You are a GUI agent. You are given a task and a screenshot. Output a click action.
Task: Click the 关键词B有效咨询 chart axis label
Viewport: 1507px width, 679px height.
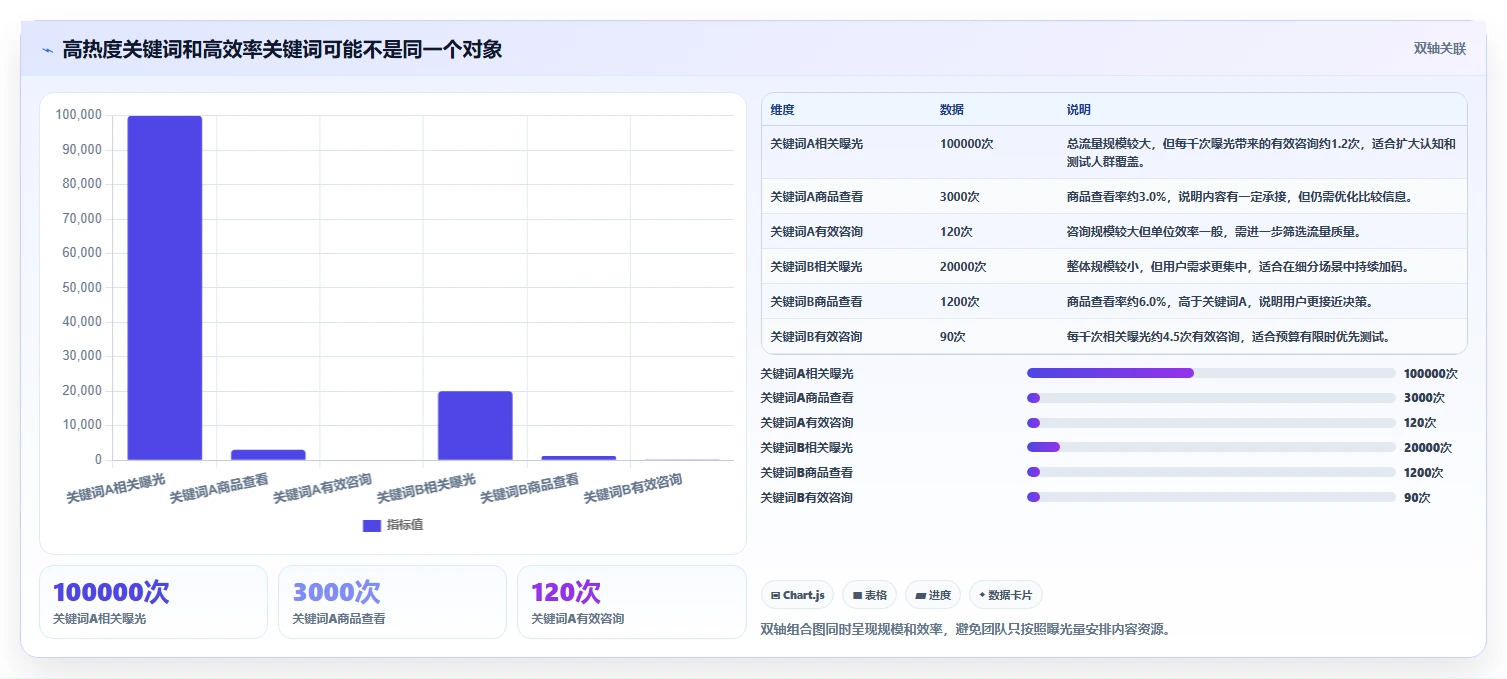(x=632, y=488)
